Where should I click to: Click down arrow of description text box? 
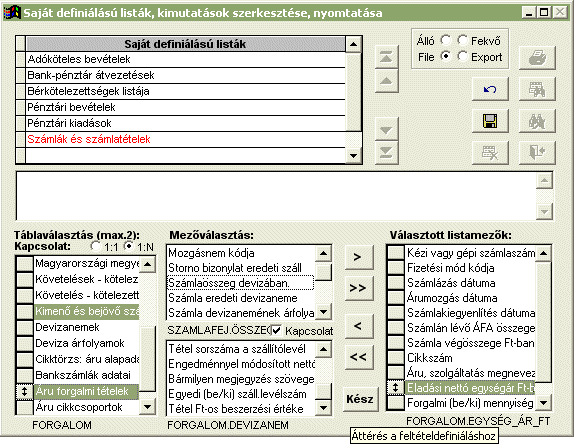click(544, 212)
